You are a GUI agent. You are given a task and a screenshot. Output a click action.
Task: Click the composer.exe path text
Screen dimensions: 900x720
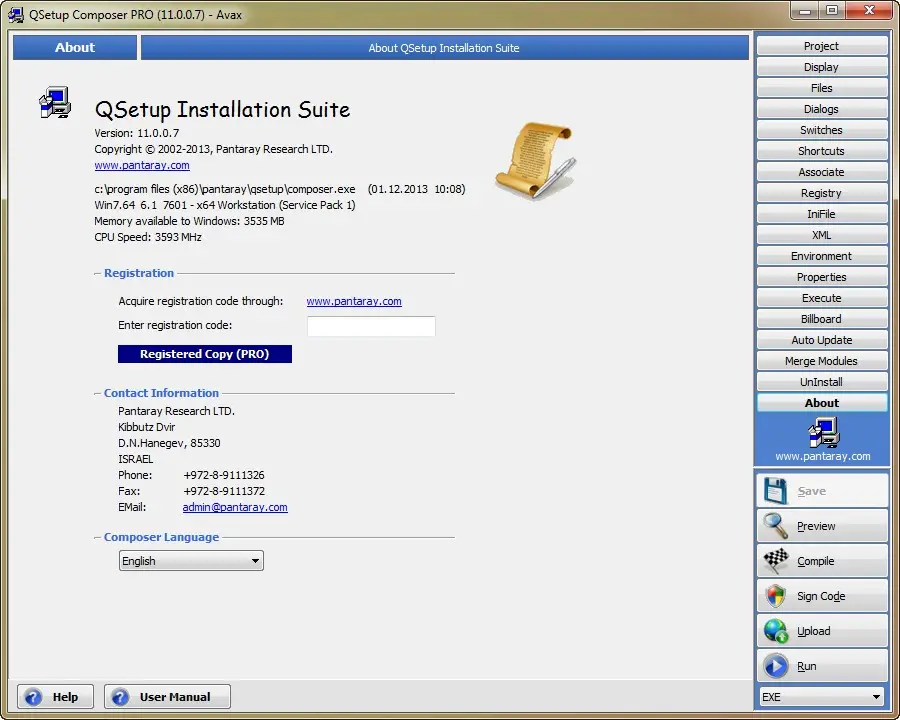[225, 189]
